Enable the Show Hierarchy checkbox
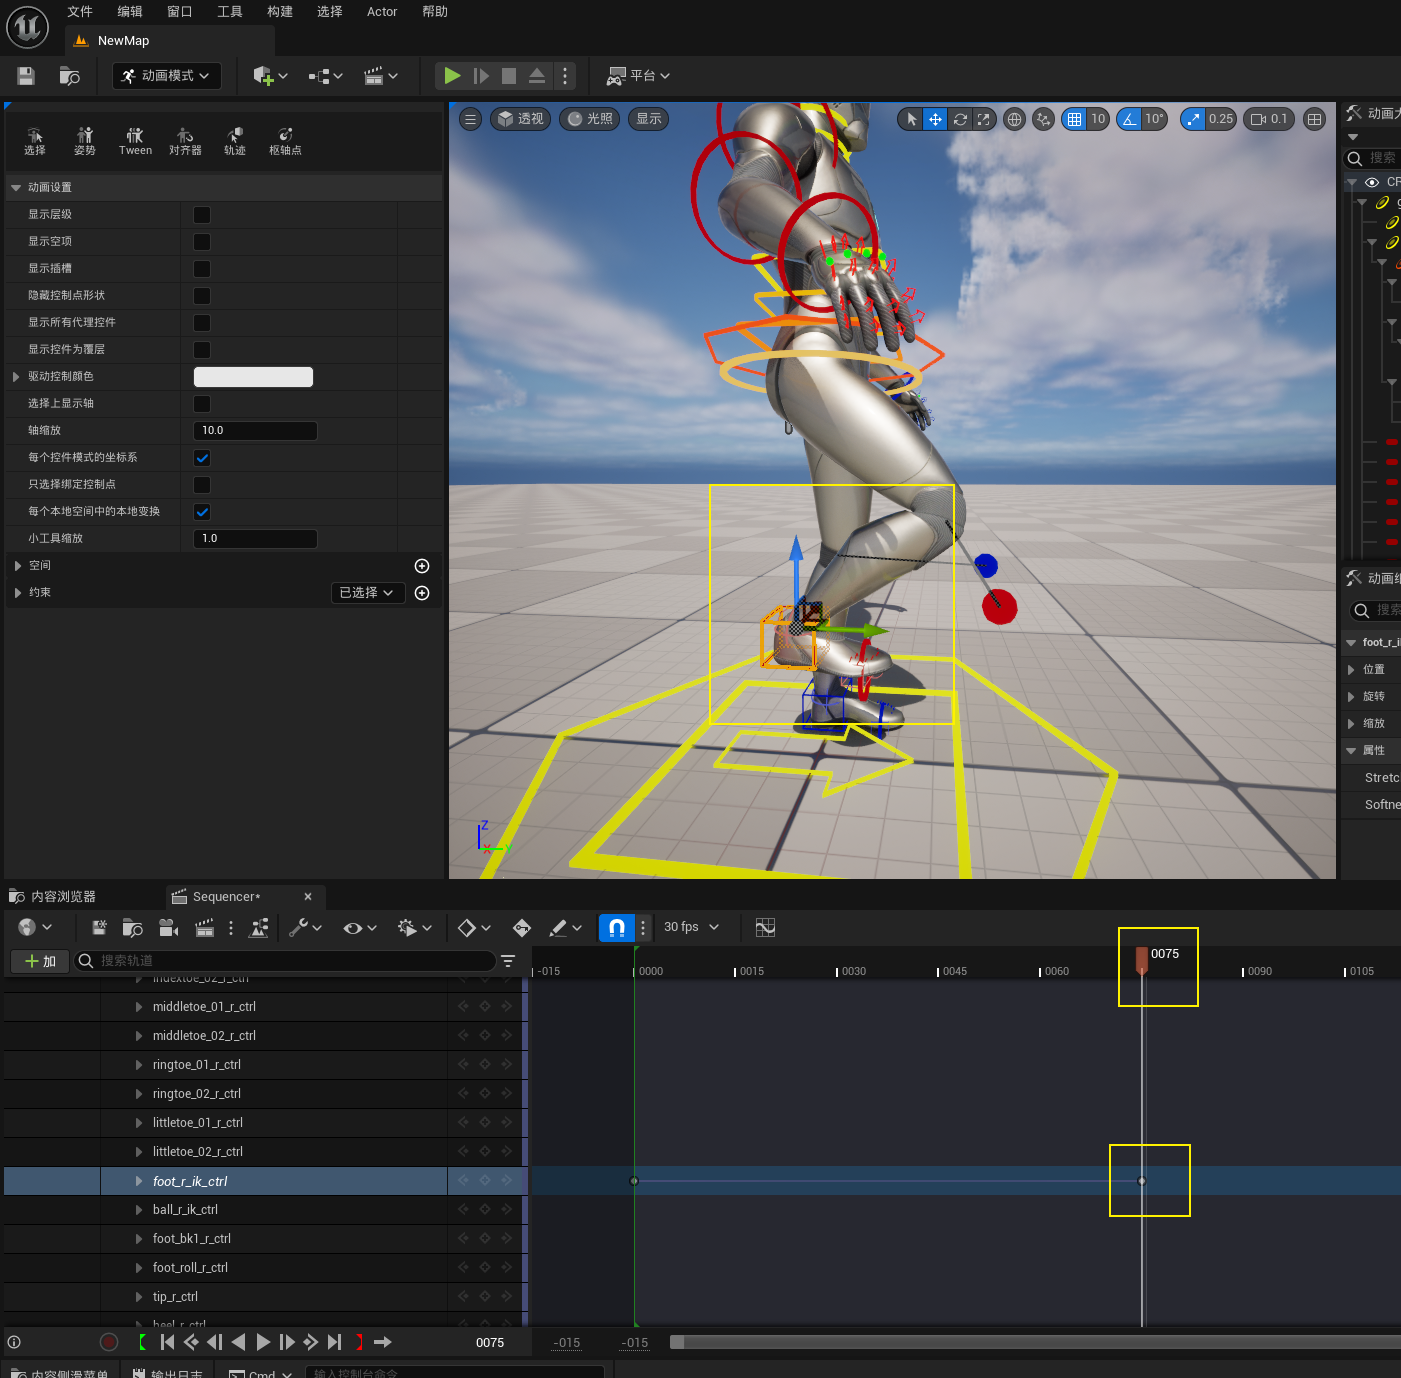The height and width of the screenshot is (1378, 1401). [202, 215]
